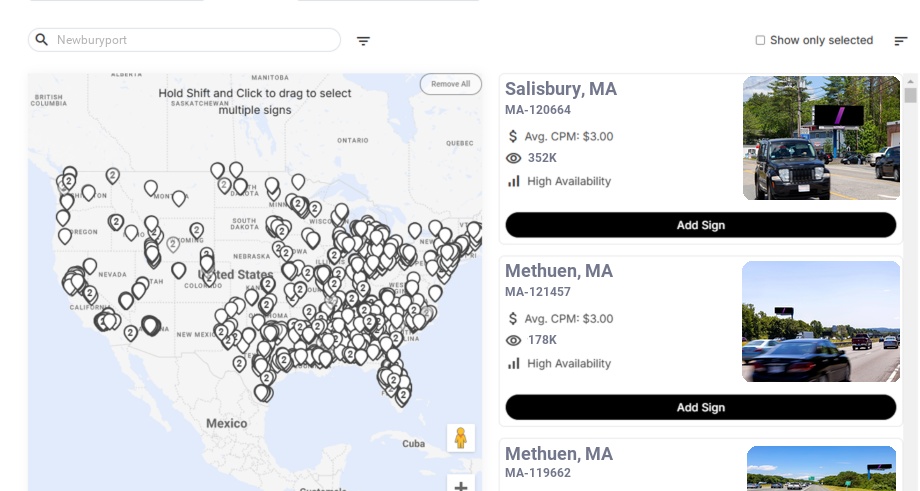Click Salisbury dollar sign CPM icon

click(x=514, y=136)
